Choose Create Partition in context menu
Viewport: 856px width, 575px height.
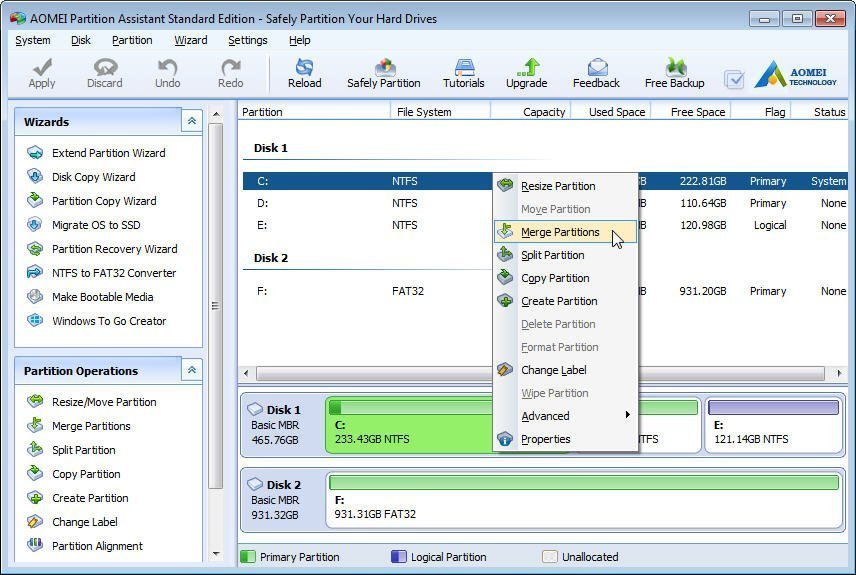(x=565, y=301)
